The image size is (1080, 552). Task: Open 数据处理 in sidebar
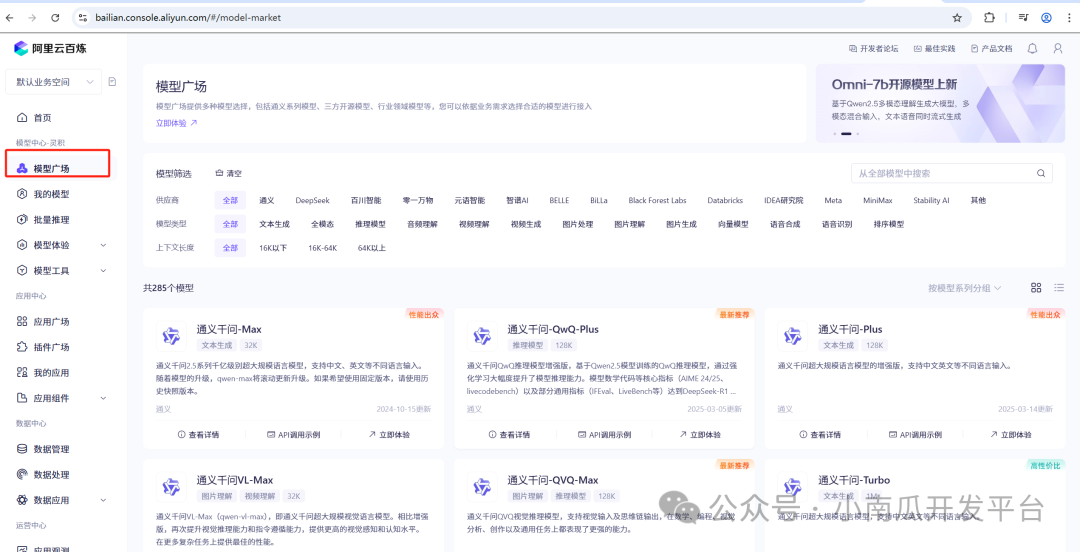point(43,475)
